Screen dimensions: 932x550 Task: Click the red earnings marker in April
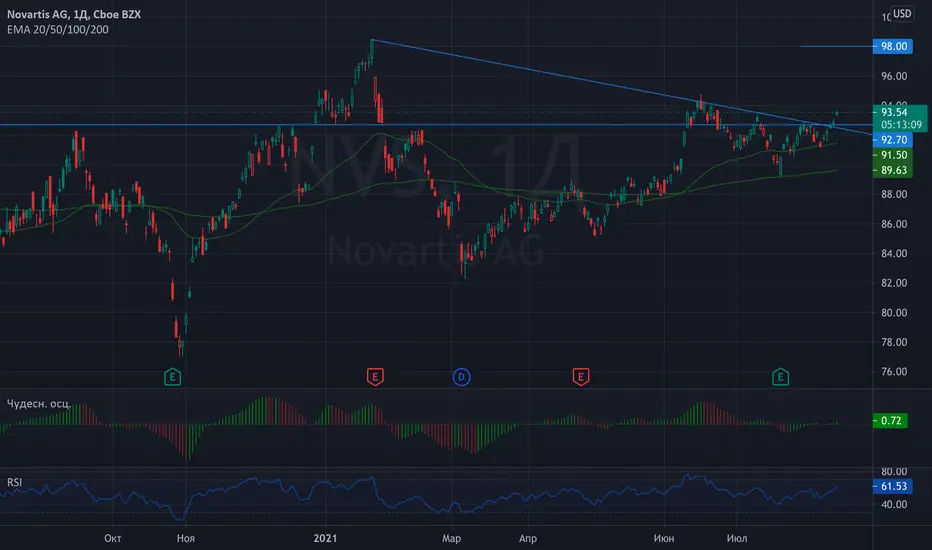581,376
